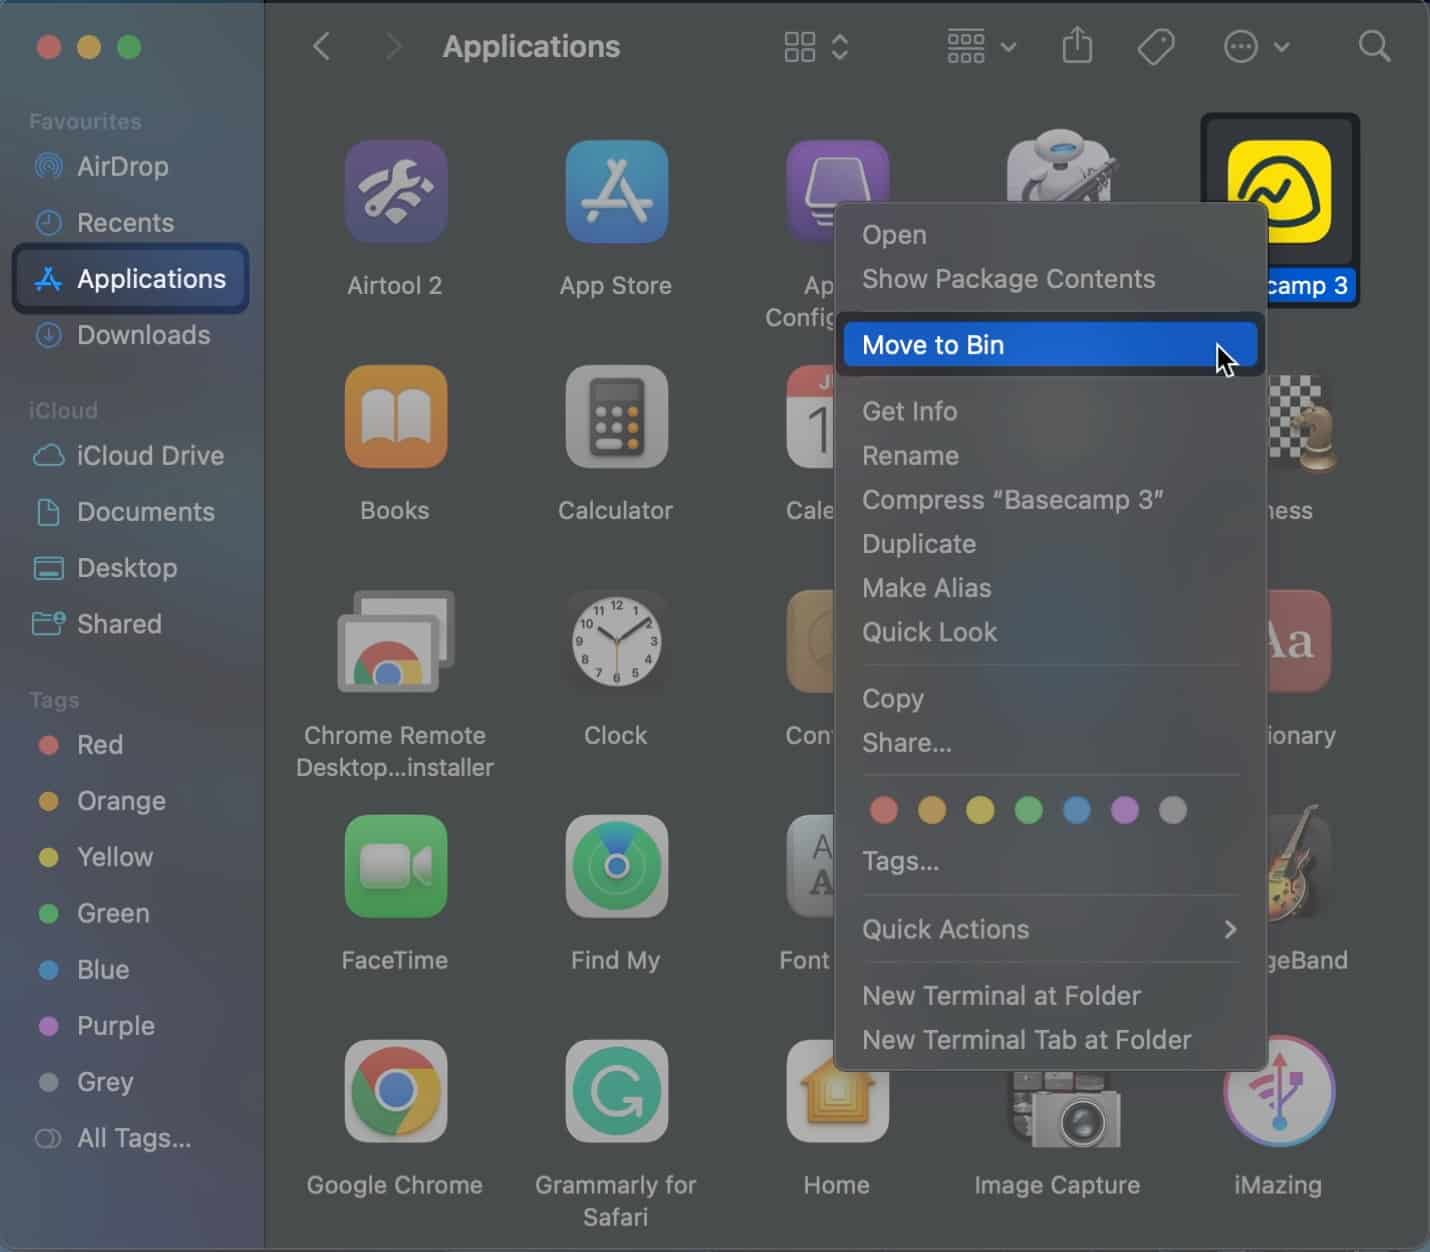This screenshot has height=1252, width=1430.
Task: Click the Edit Tags toolbar icon
Action: pyautogui.click(x=1156, y=46)
